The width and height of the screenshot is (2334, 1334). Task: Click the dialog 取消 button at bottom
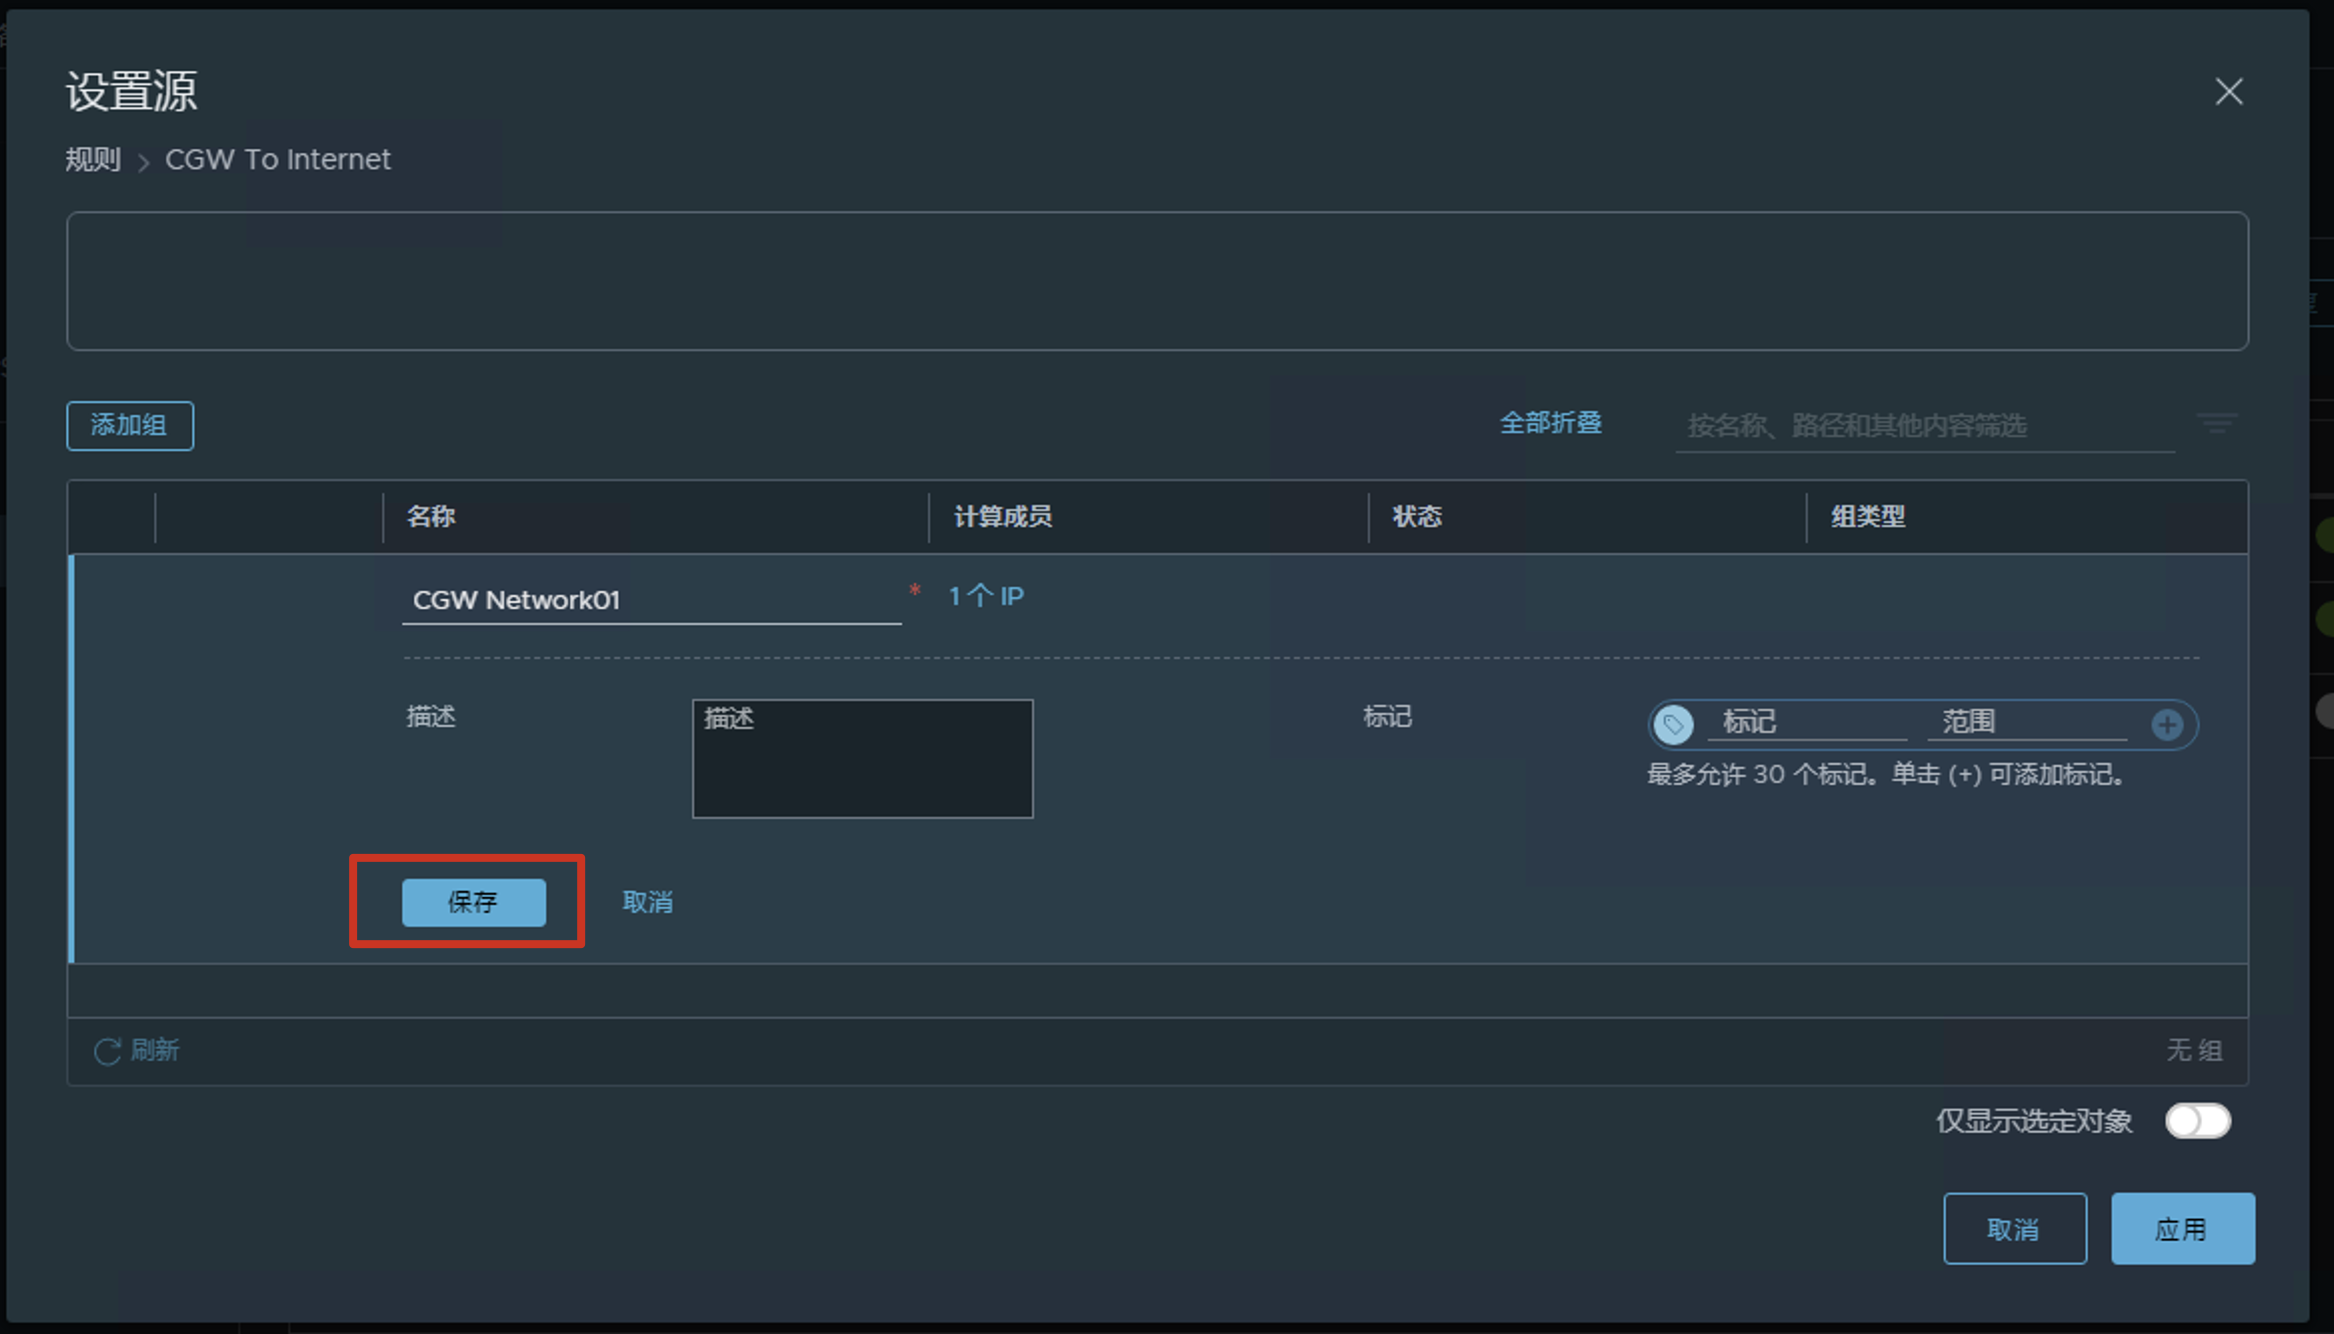click(x=2014, y=1228)
